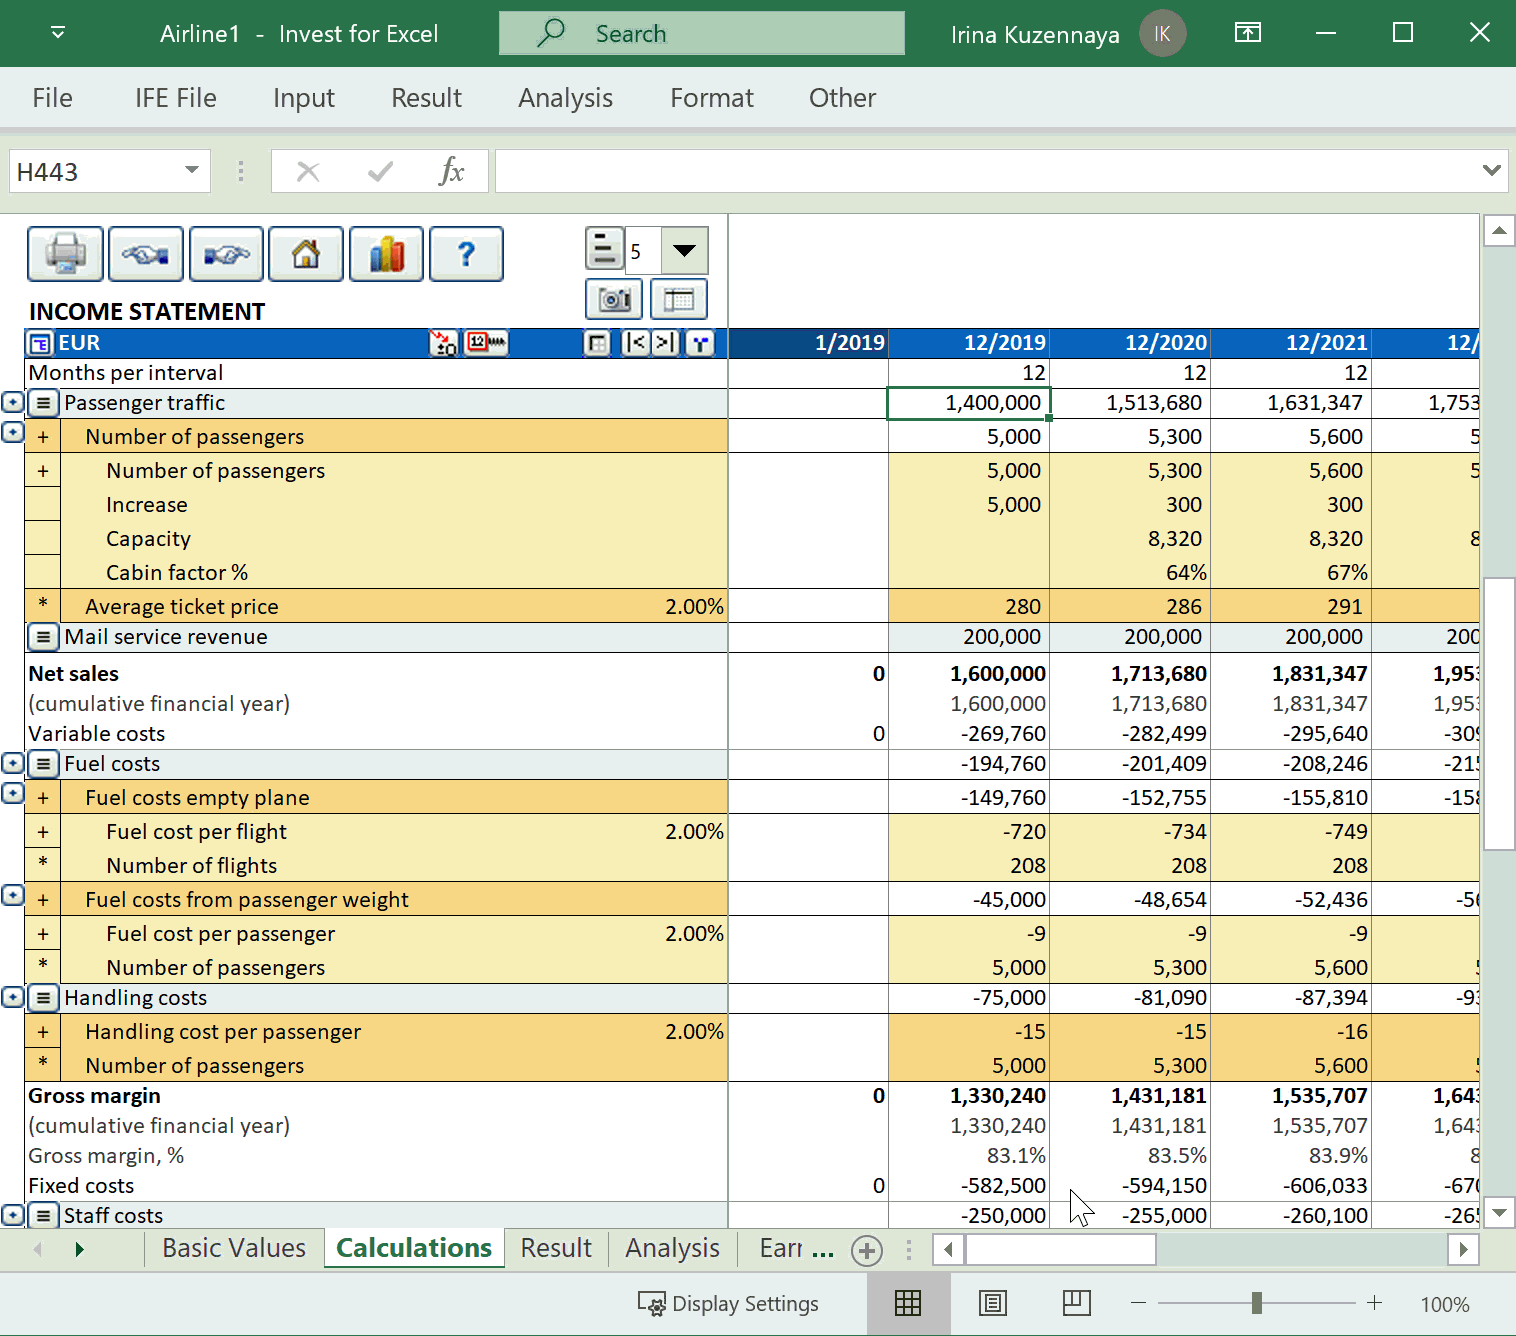Expand the formula bar chevron

[x=1491, y=171]
